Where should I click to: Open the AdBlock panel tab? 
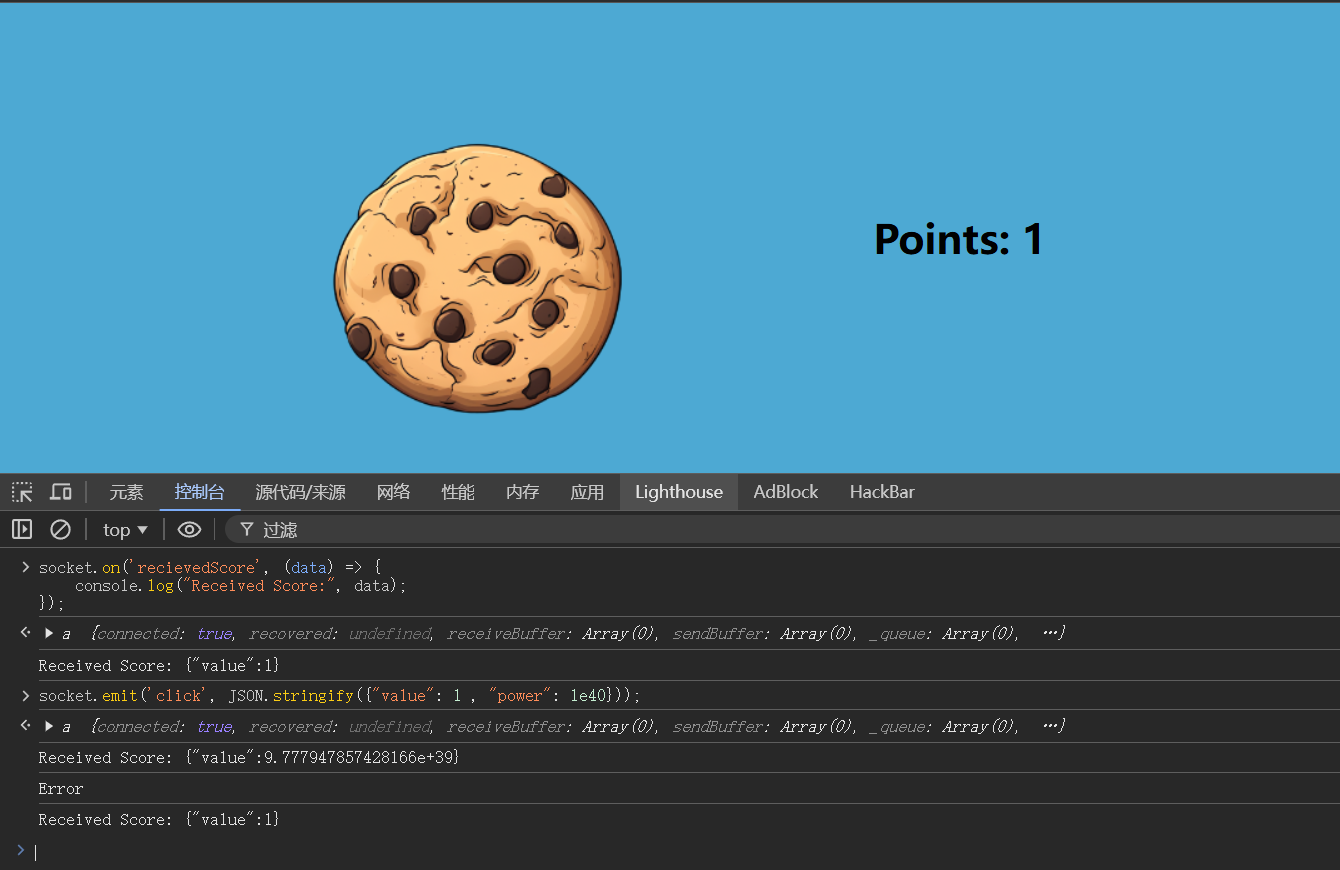785,492
